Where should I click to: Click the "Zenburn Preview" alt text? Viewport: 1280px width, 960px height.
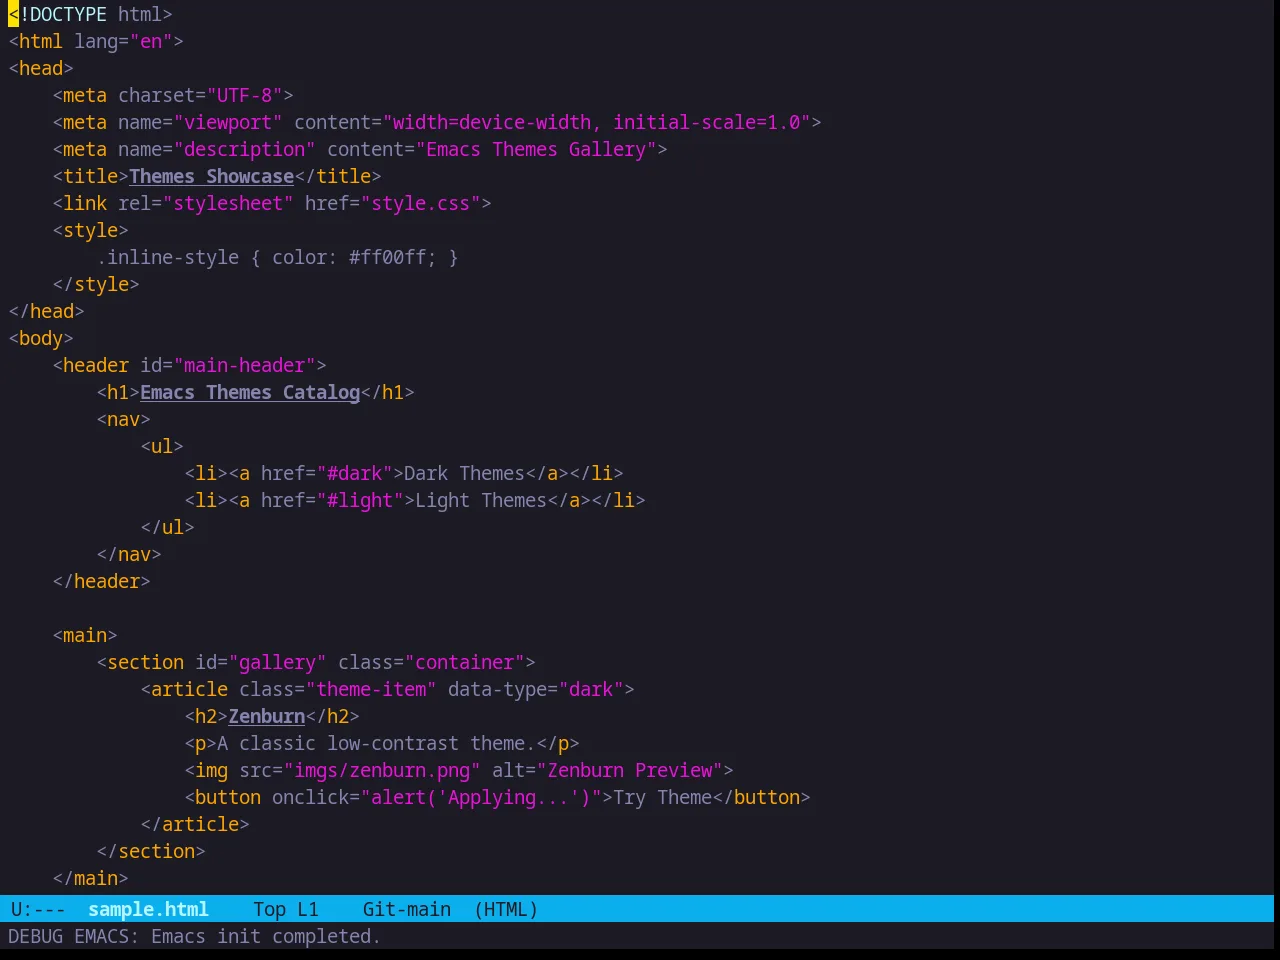pos(630,770)
